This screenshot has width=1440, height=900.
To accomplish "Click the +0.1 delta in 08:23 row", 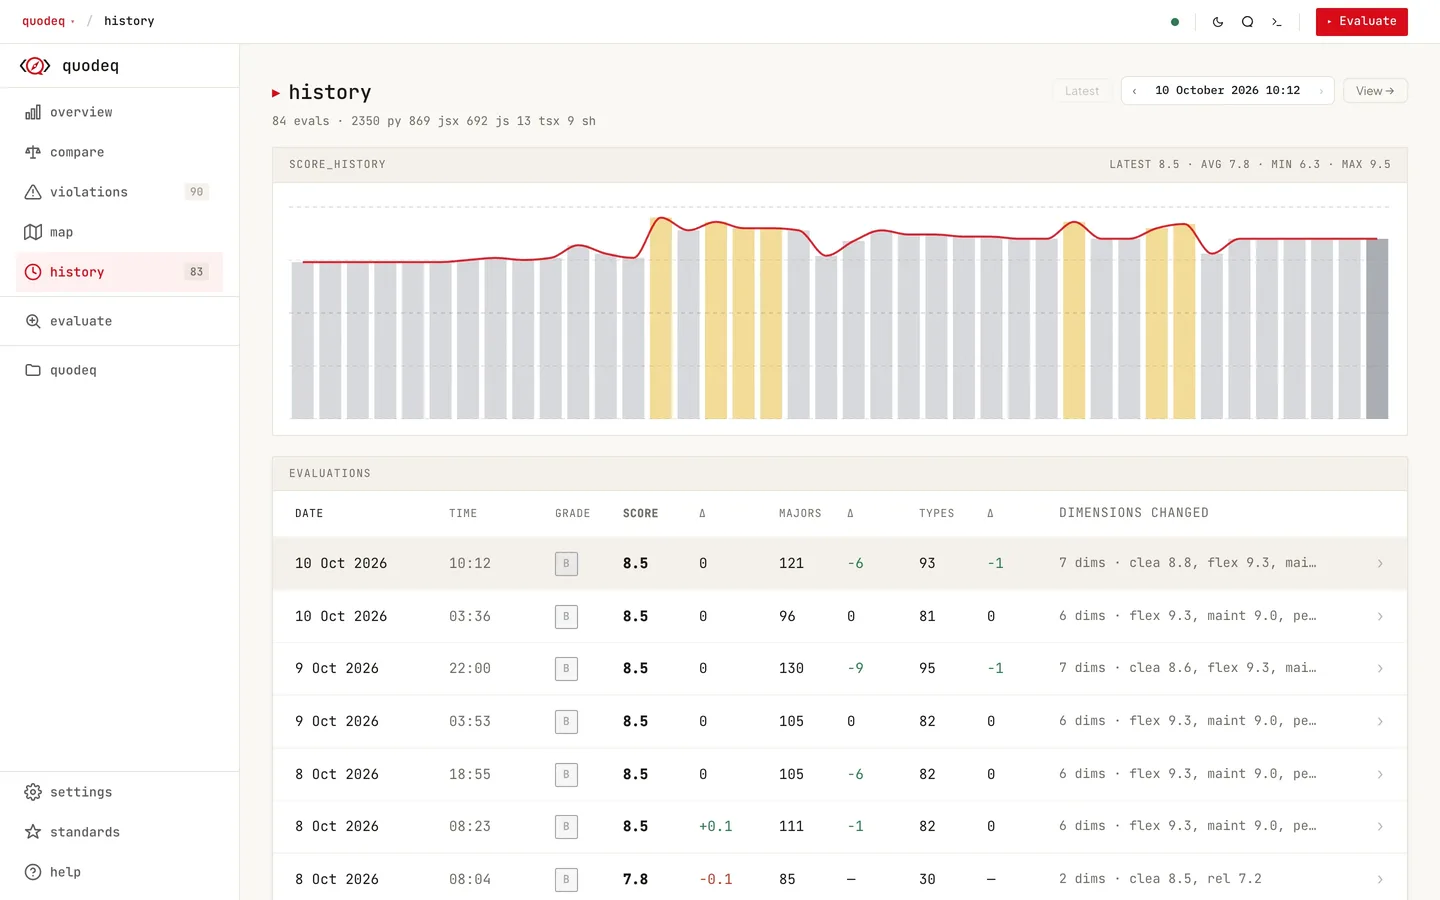I will [x=716, y=826].
